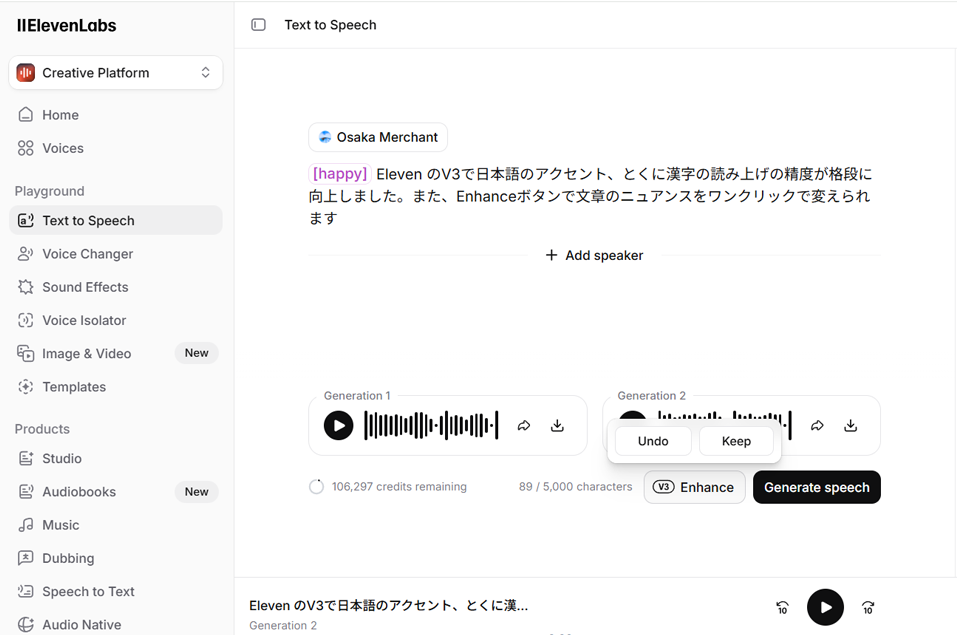
Task: Open the Creative Platform dropdown
Action: click(x=116, y=73)
